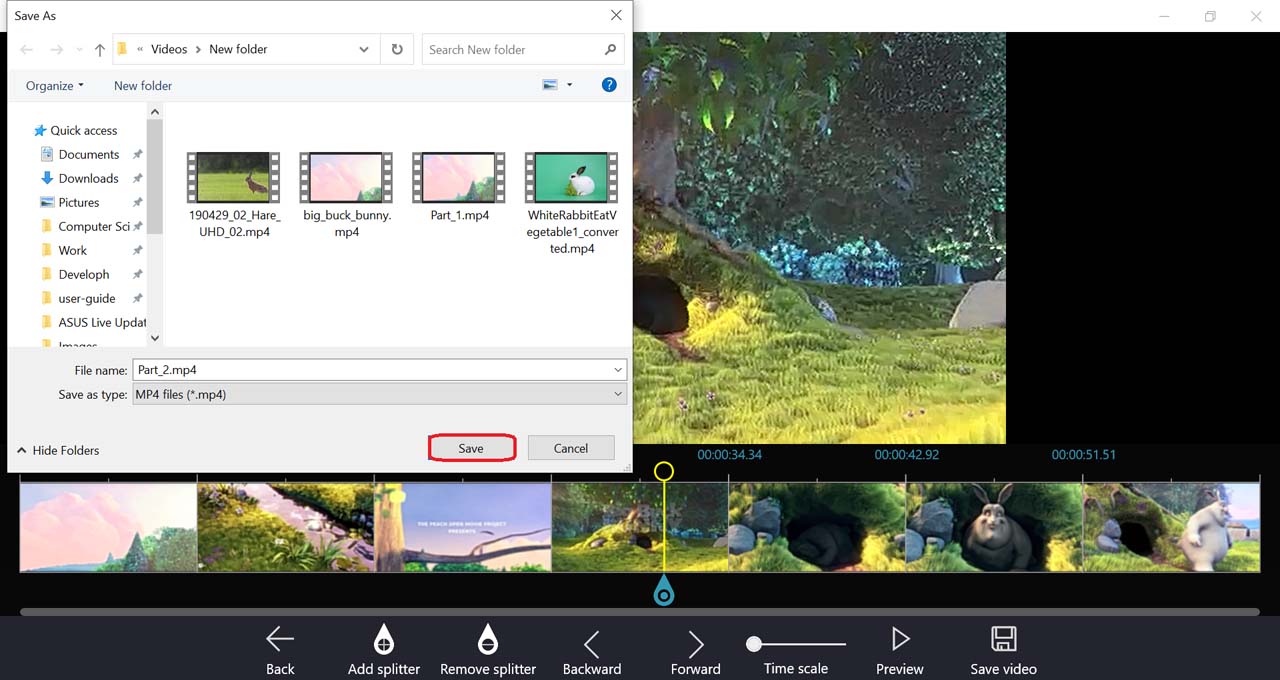Collapse the pane with Hide Folders

pyautogui.click(x=58, y=450)
